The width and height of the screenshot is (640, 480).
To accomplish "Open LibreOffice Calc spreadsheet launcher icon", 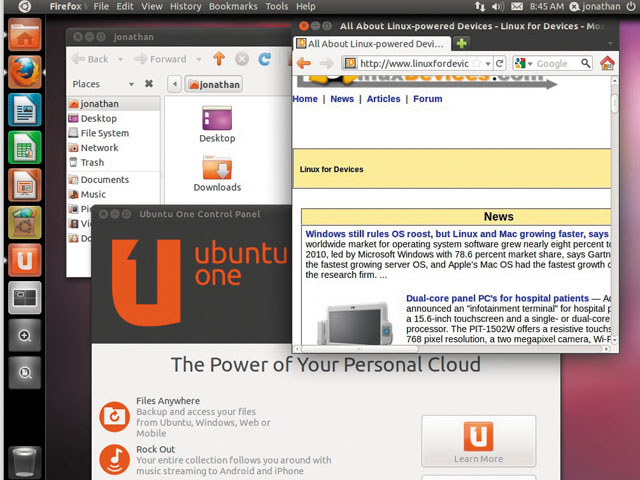I will [x=24, y=148].
